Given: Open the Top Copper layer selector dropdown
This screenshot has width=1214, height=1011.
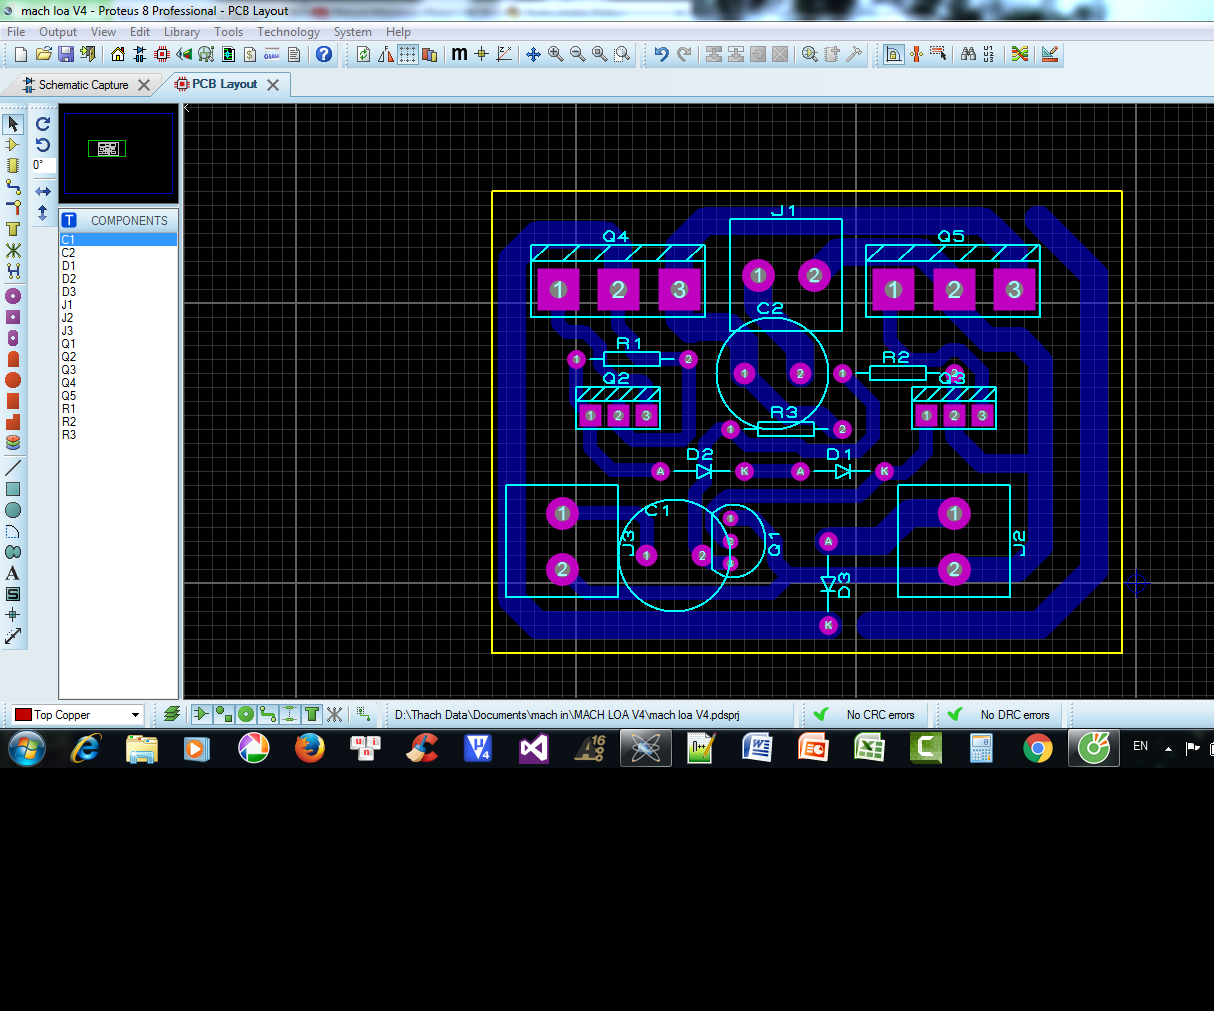Looking at the screenshot, I should click(x=135, y=714).
